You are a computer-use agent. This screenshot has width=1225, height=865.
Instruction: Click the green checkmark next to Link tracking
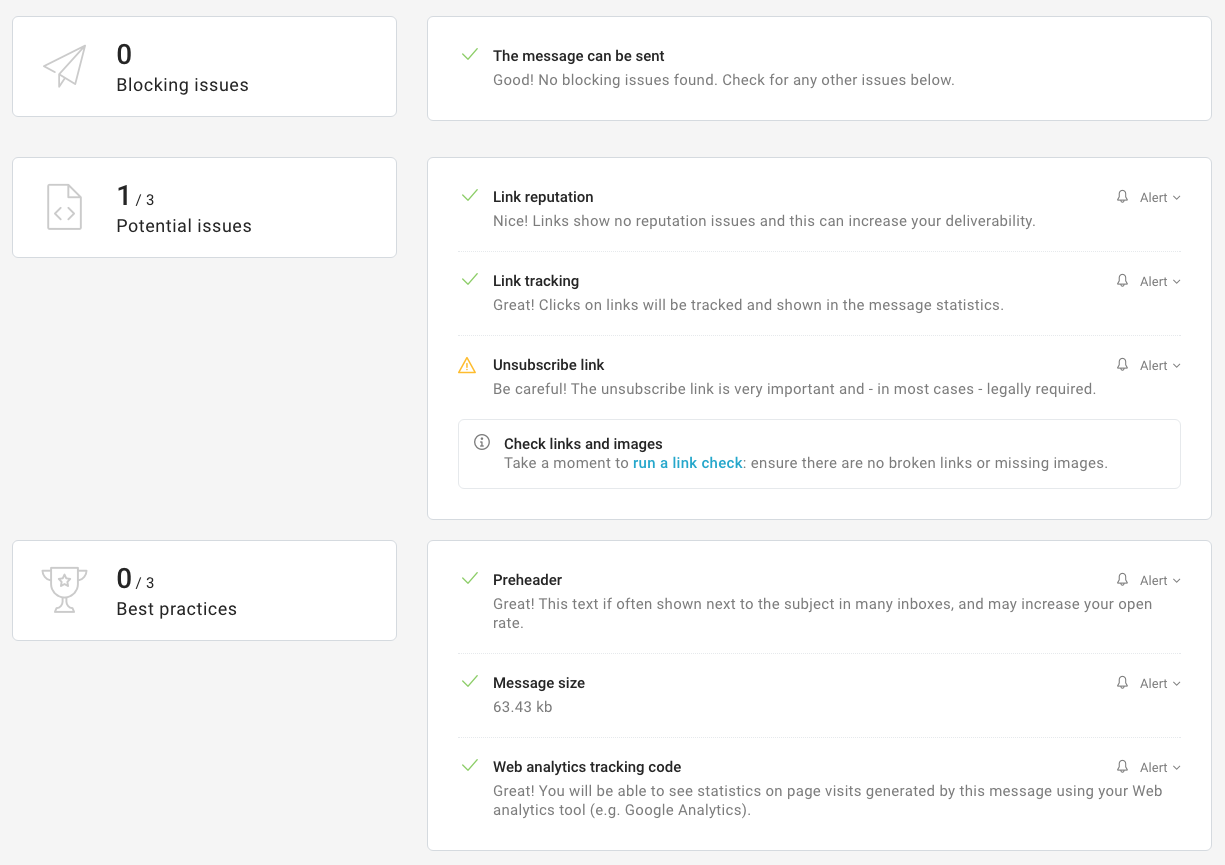tap(469, 280)
